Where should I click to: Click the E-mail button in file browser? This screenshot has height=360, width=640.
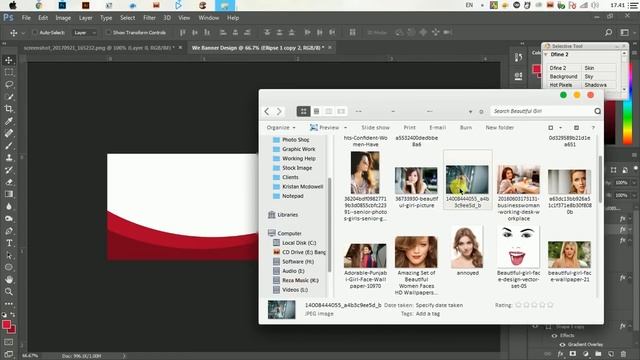tap(438, 127)
